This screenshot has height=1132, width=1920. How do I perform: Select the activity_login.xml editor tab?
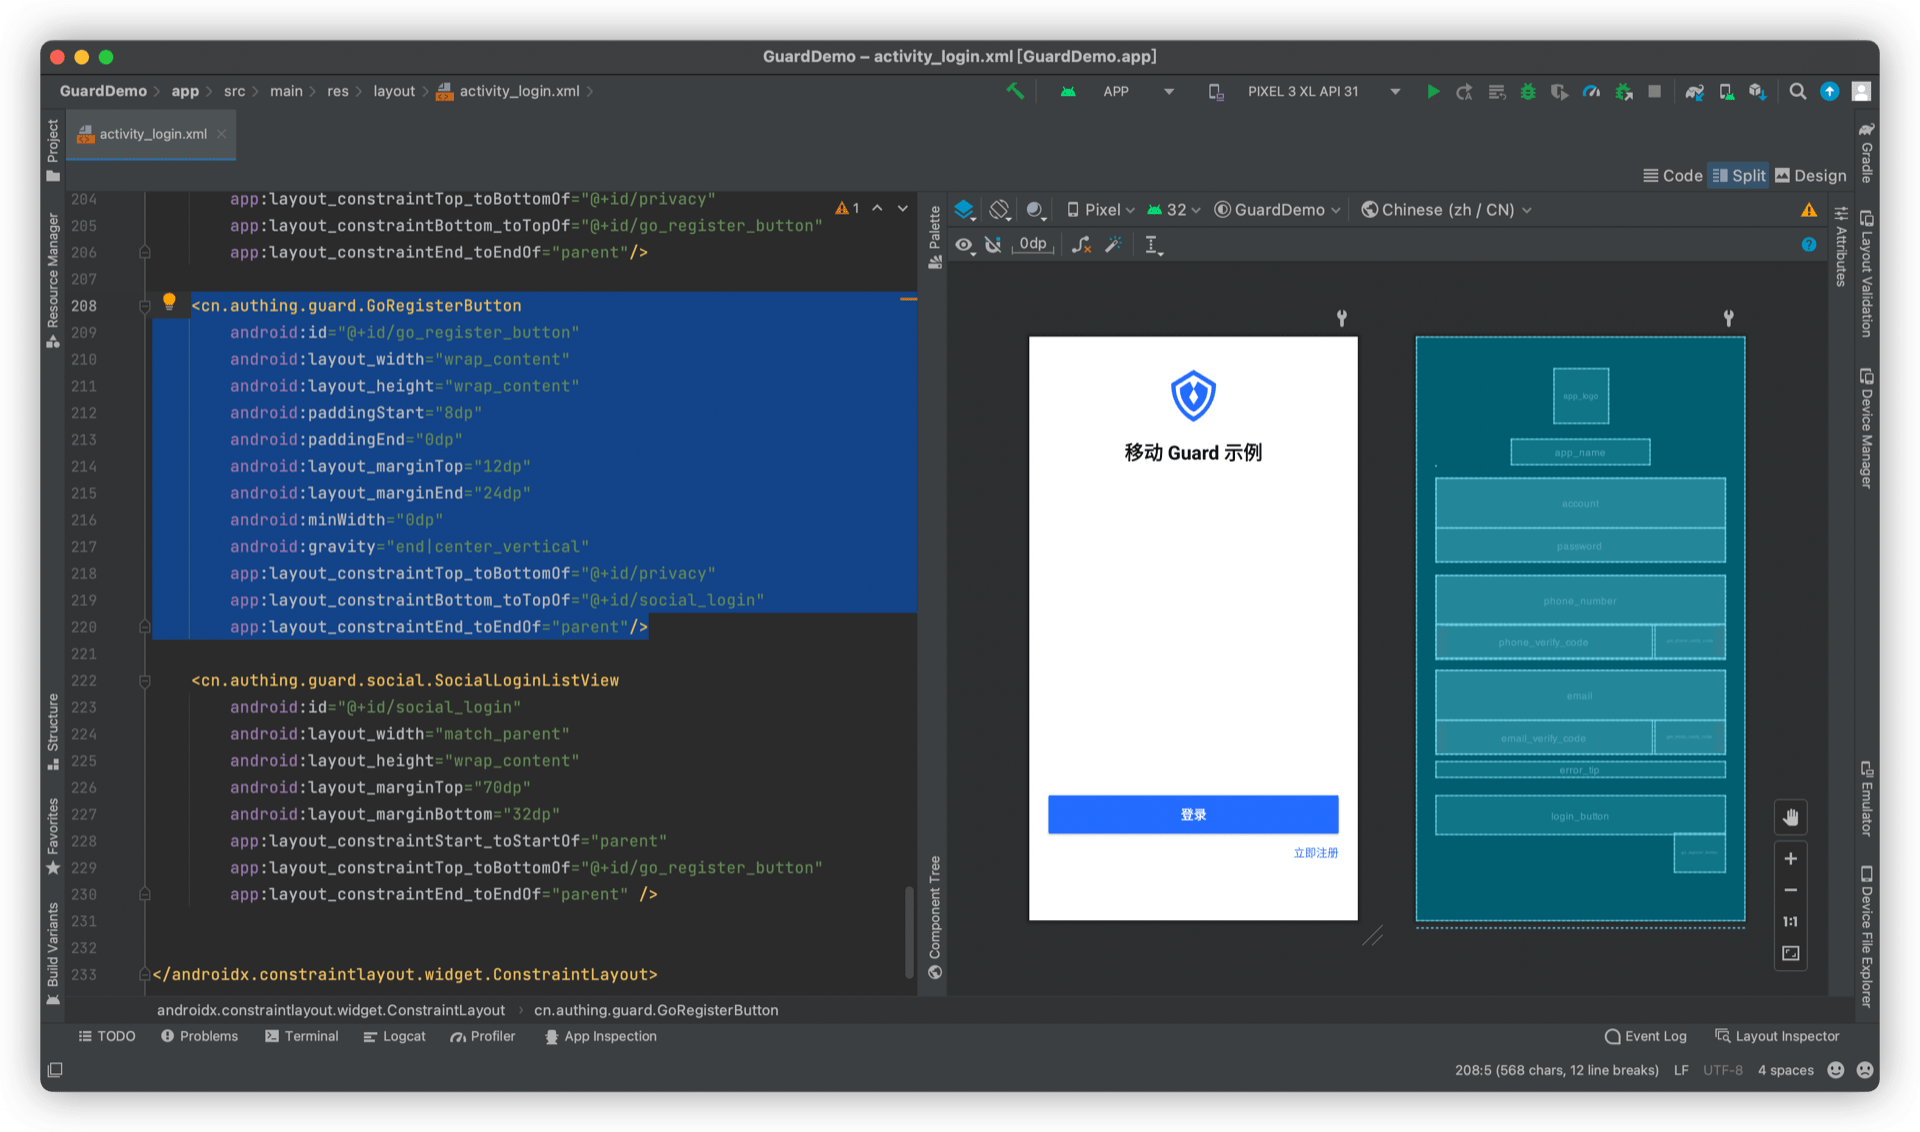tap(152, 134)
